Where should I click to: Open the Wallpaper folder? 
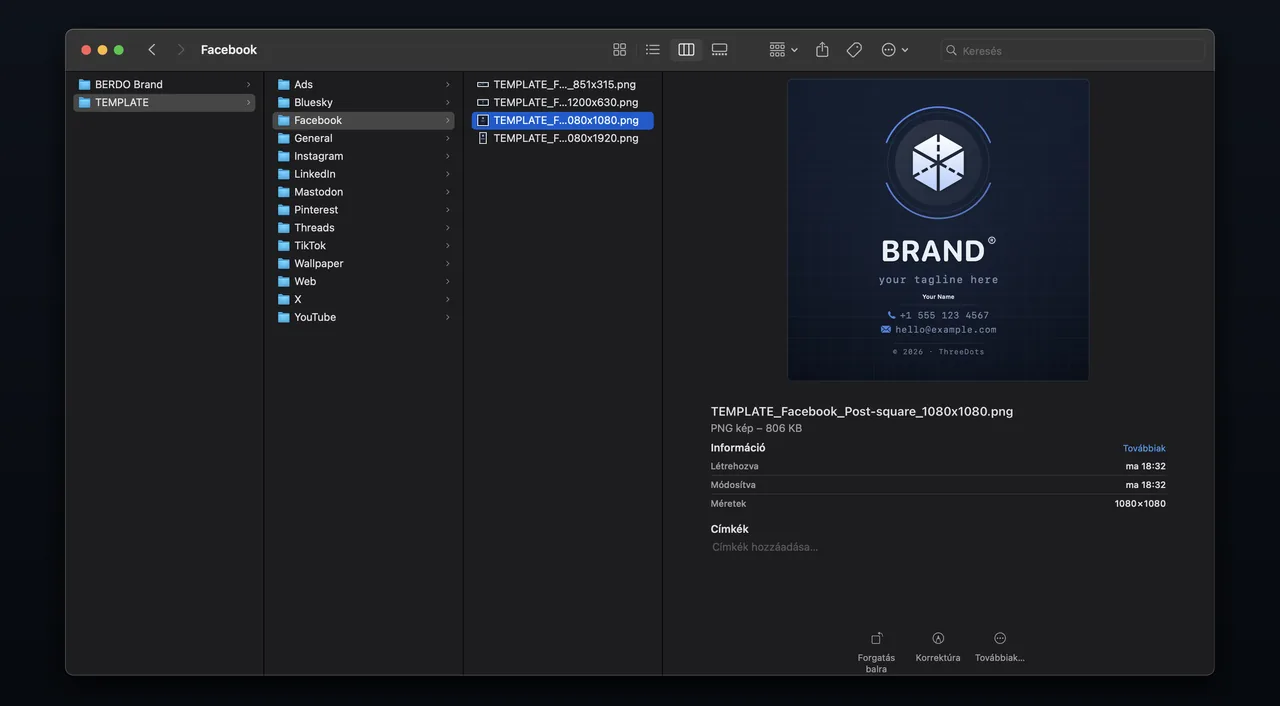coord(364,264)
